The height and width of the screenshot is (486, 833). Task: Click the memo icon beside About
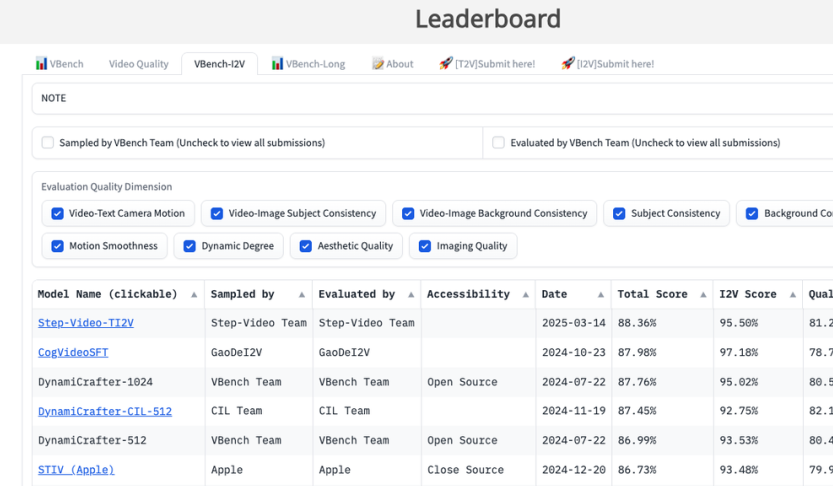pos(378,64)
